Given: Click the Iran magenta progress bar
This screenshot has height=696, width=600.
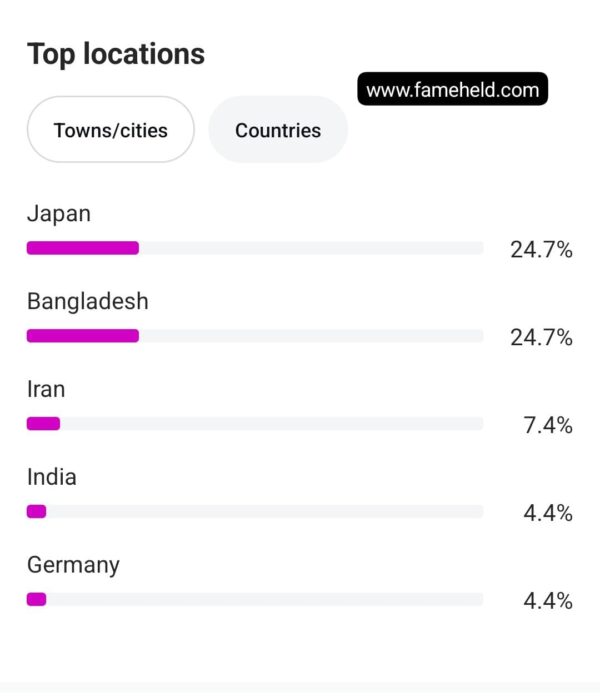Looking at the screenshot, I should [x=43, y=423].
